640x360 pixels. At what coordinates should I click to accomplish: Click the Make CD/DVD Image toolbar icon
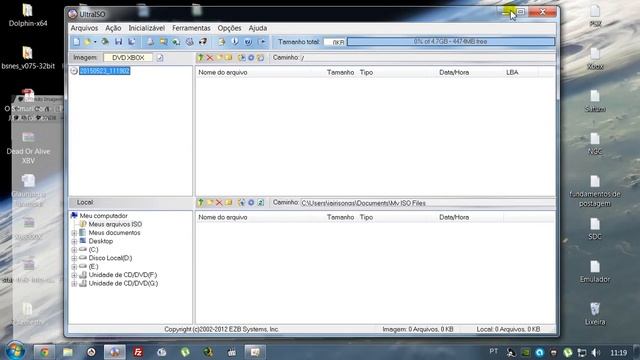pyautogui.click(x=150, y=42)
